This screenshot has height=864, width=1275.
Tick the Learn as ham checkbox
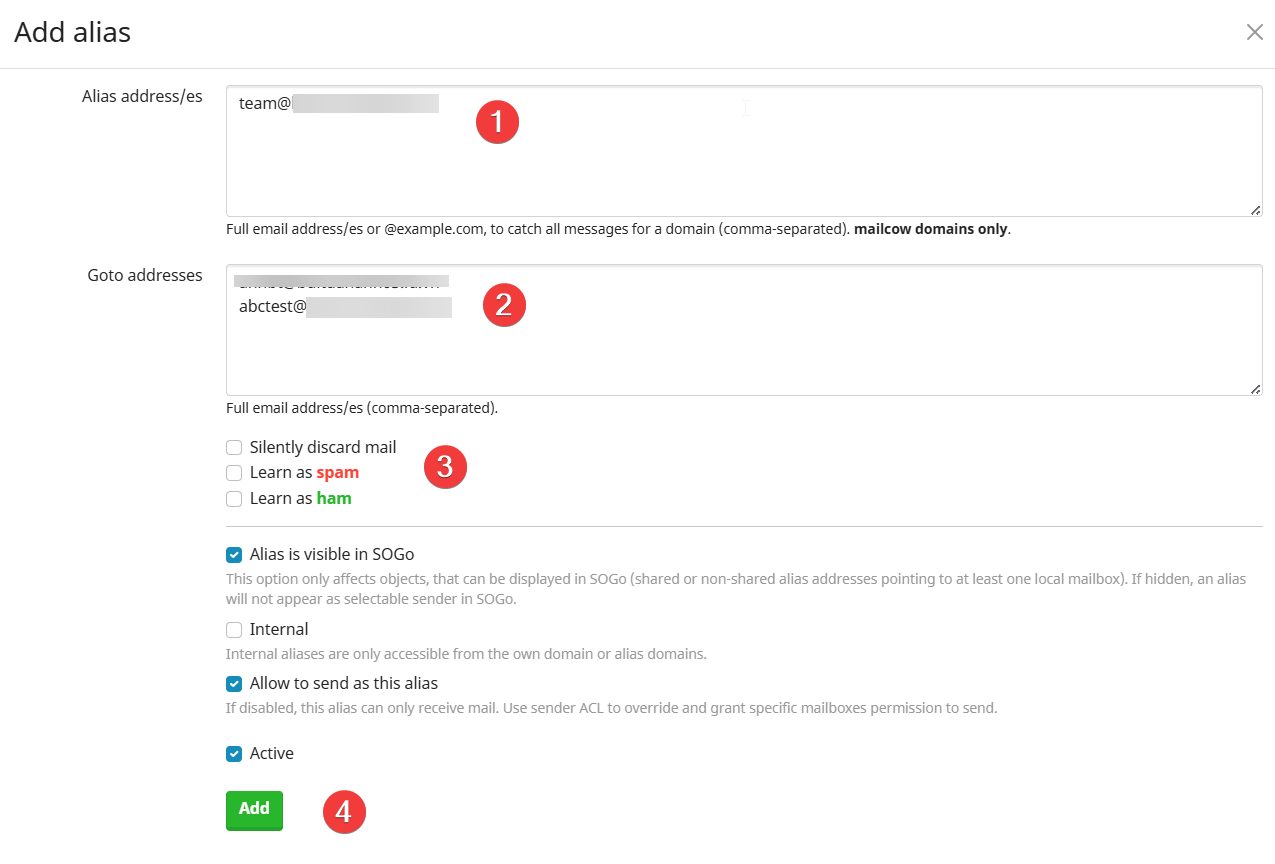(234, 499)
